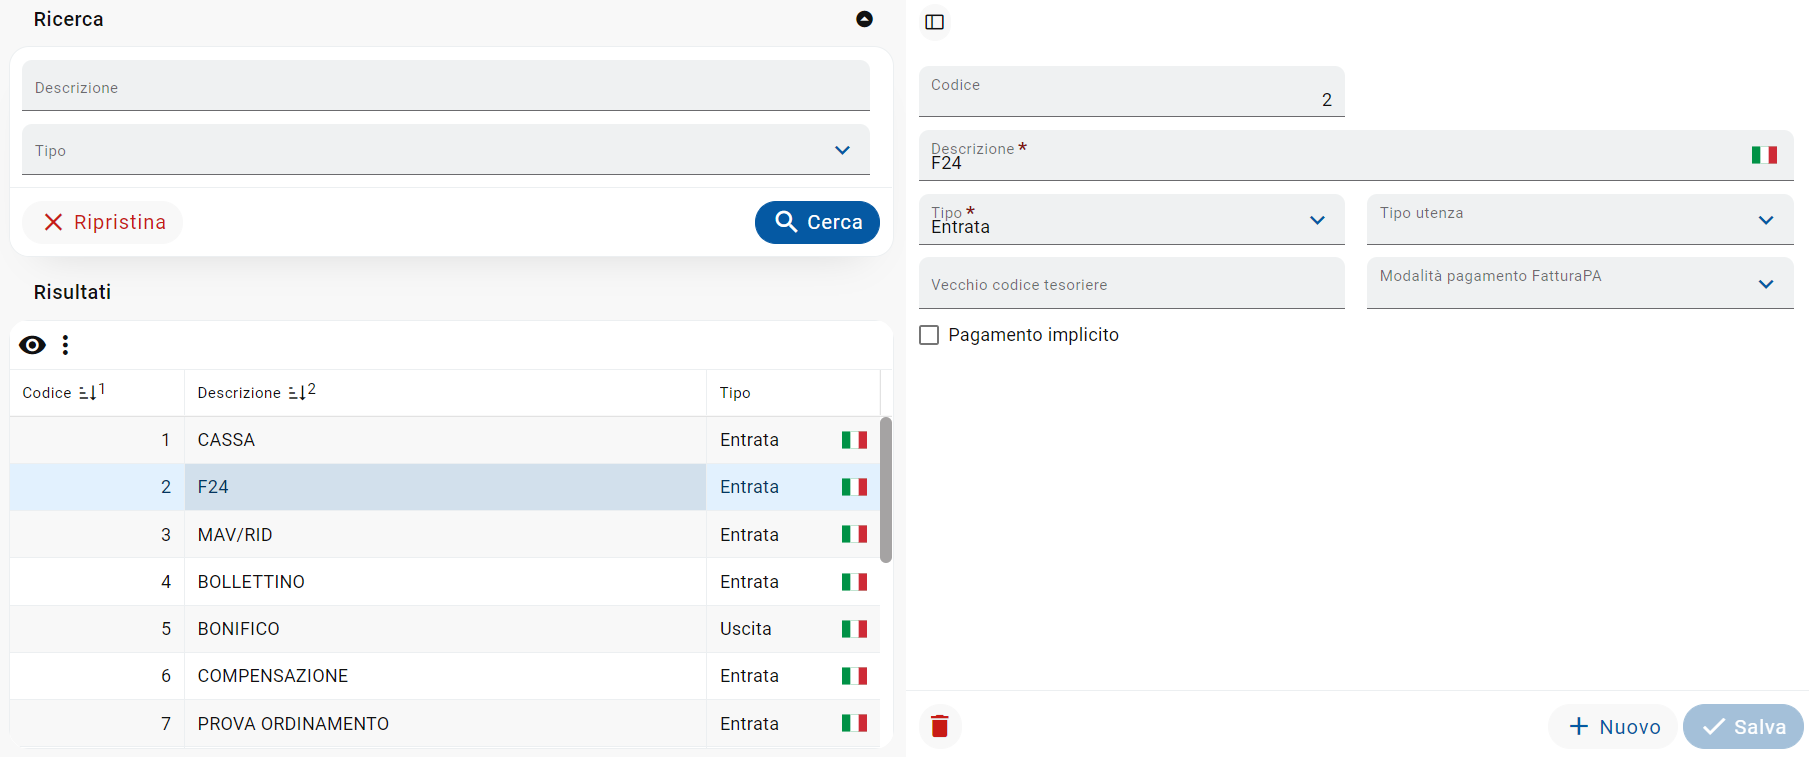The image size is (1809, 757).
Task: Open the three-dot results options menu
Action: pos(65,345)
